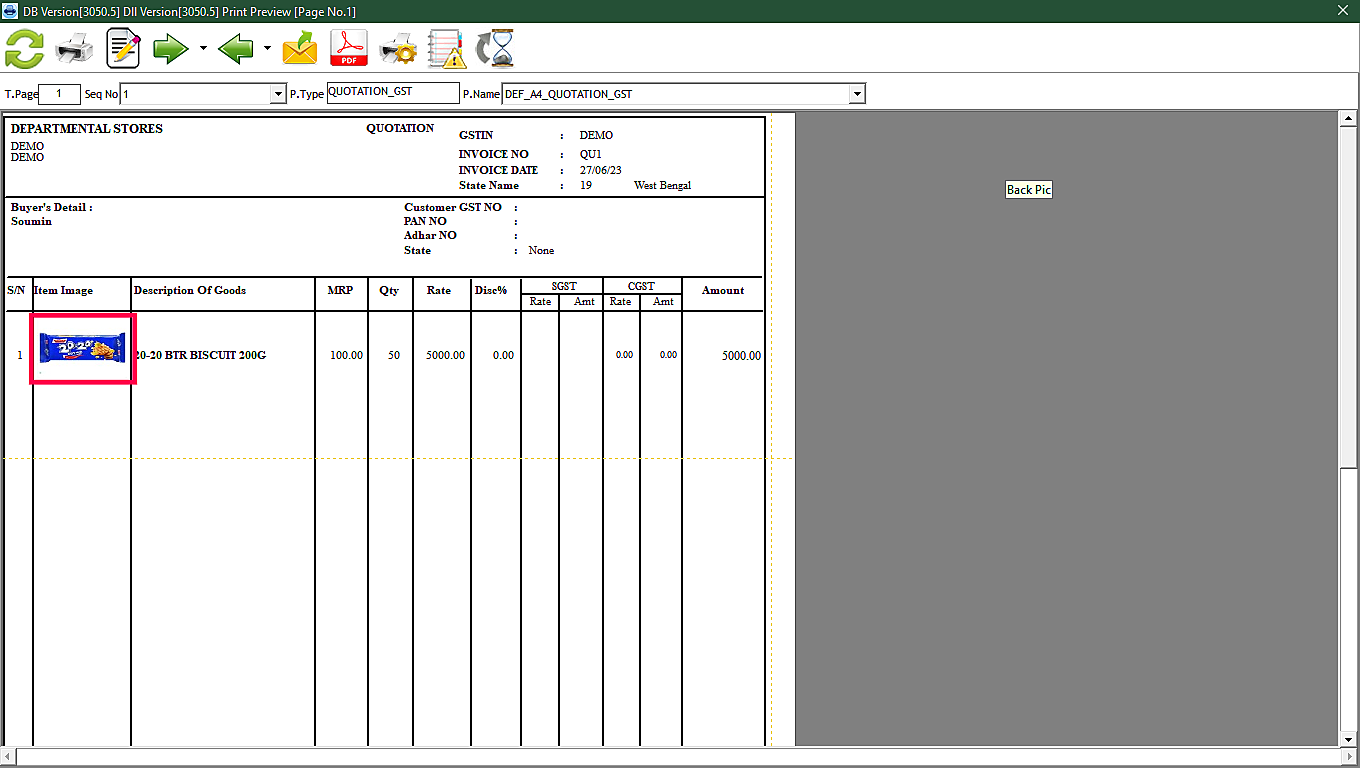Click the MRP column header
Image resolution: width=1360 pixels, height=768 pixels.
click(x=340, y=291)
